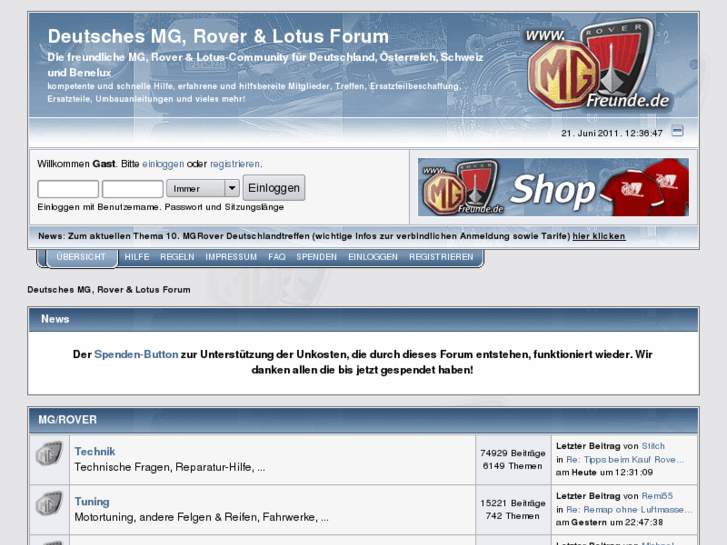Open the FAQ menu item
The height and width of the screenshot is (545, 727).
coord(277,257)
